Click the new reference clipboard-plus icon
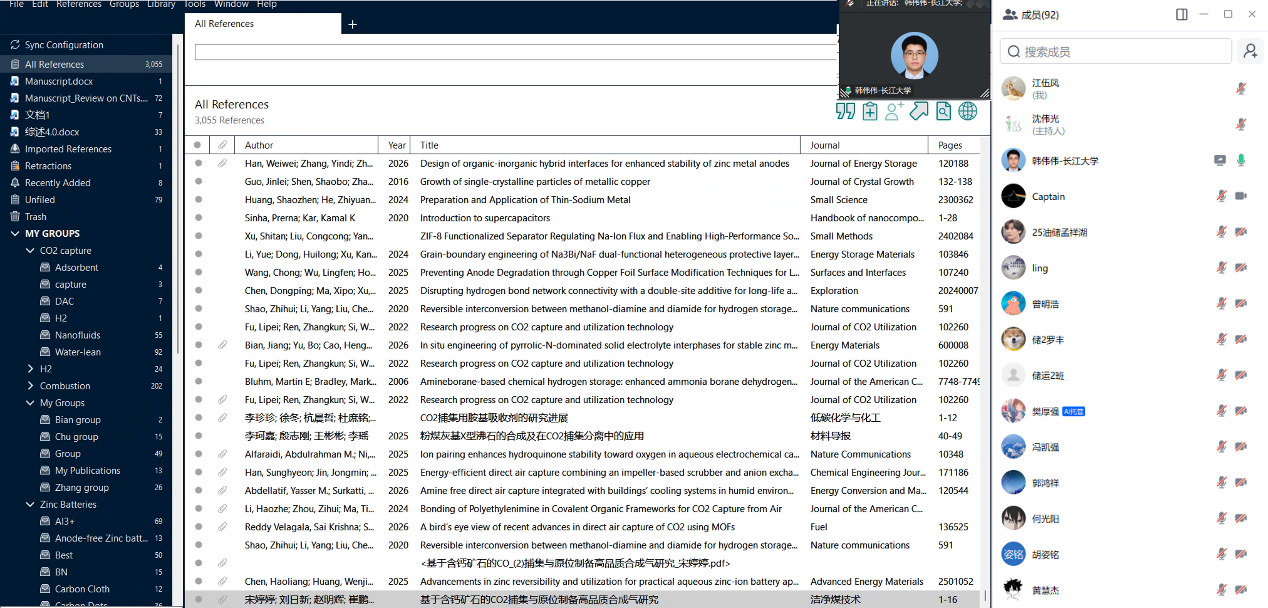The width and height of the screenshot is (1268, 608). point(870,112)
